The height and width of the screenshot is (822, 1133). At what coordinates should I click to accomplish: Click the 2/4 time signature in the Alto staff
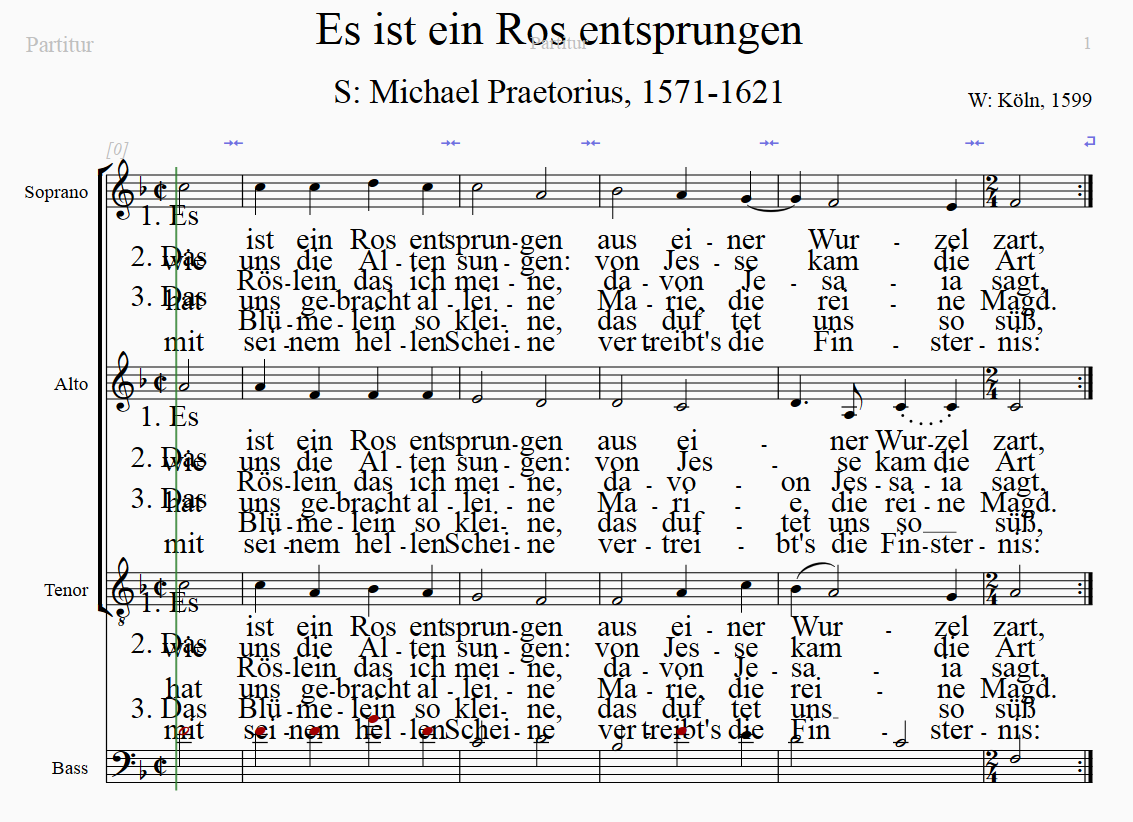click(992, 383)
